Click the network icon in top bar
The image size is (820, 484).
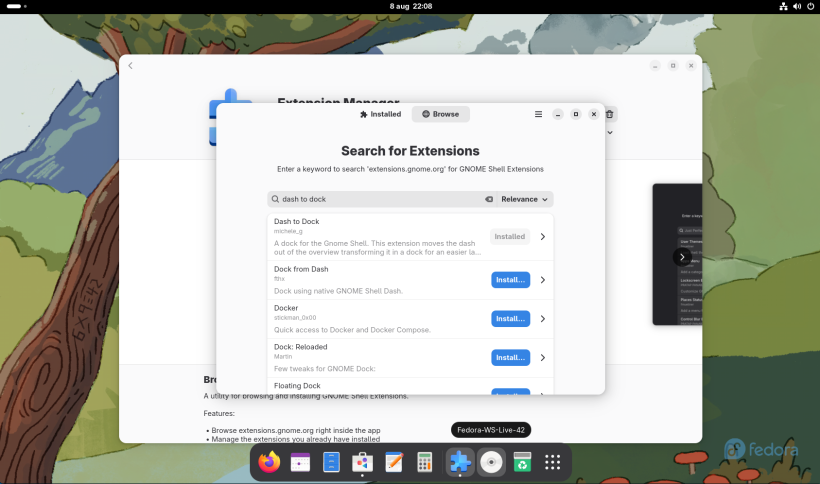783,6
